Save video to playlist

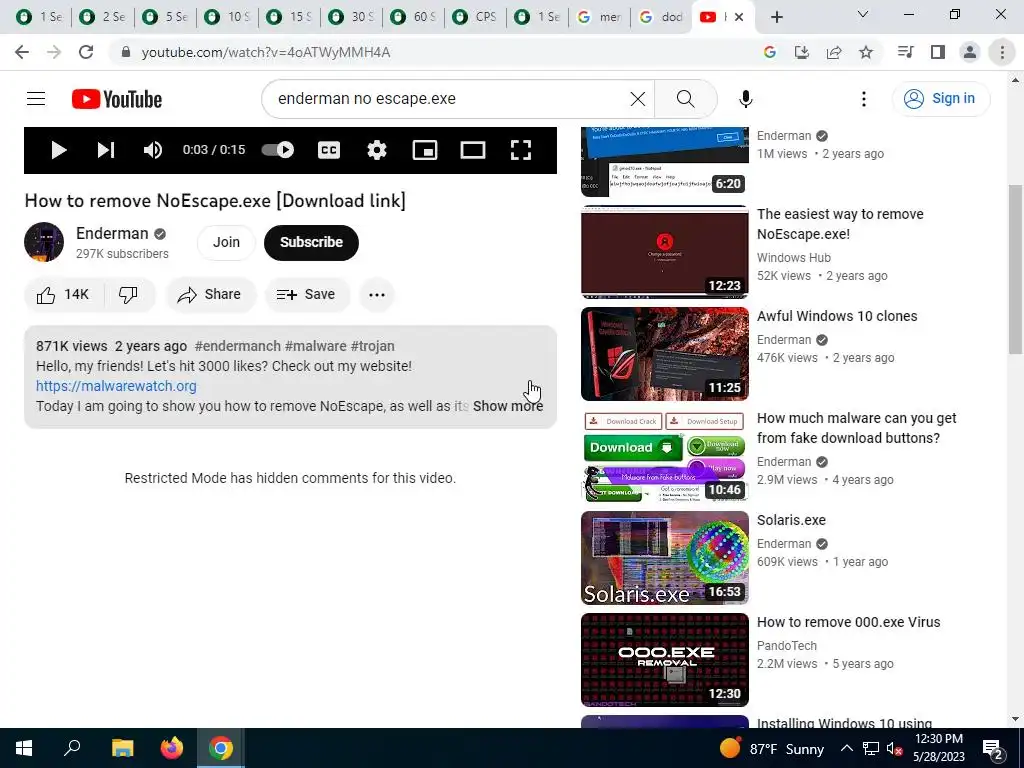tap(306, 295)
